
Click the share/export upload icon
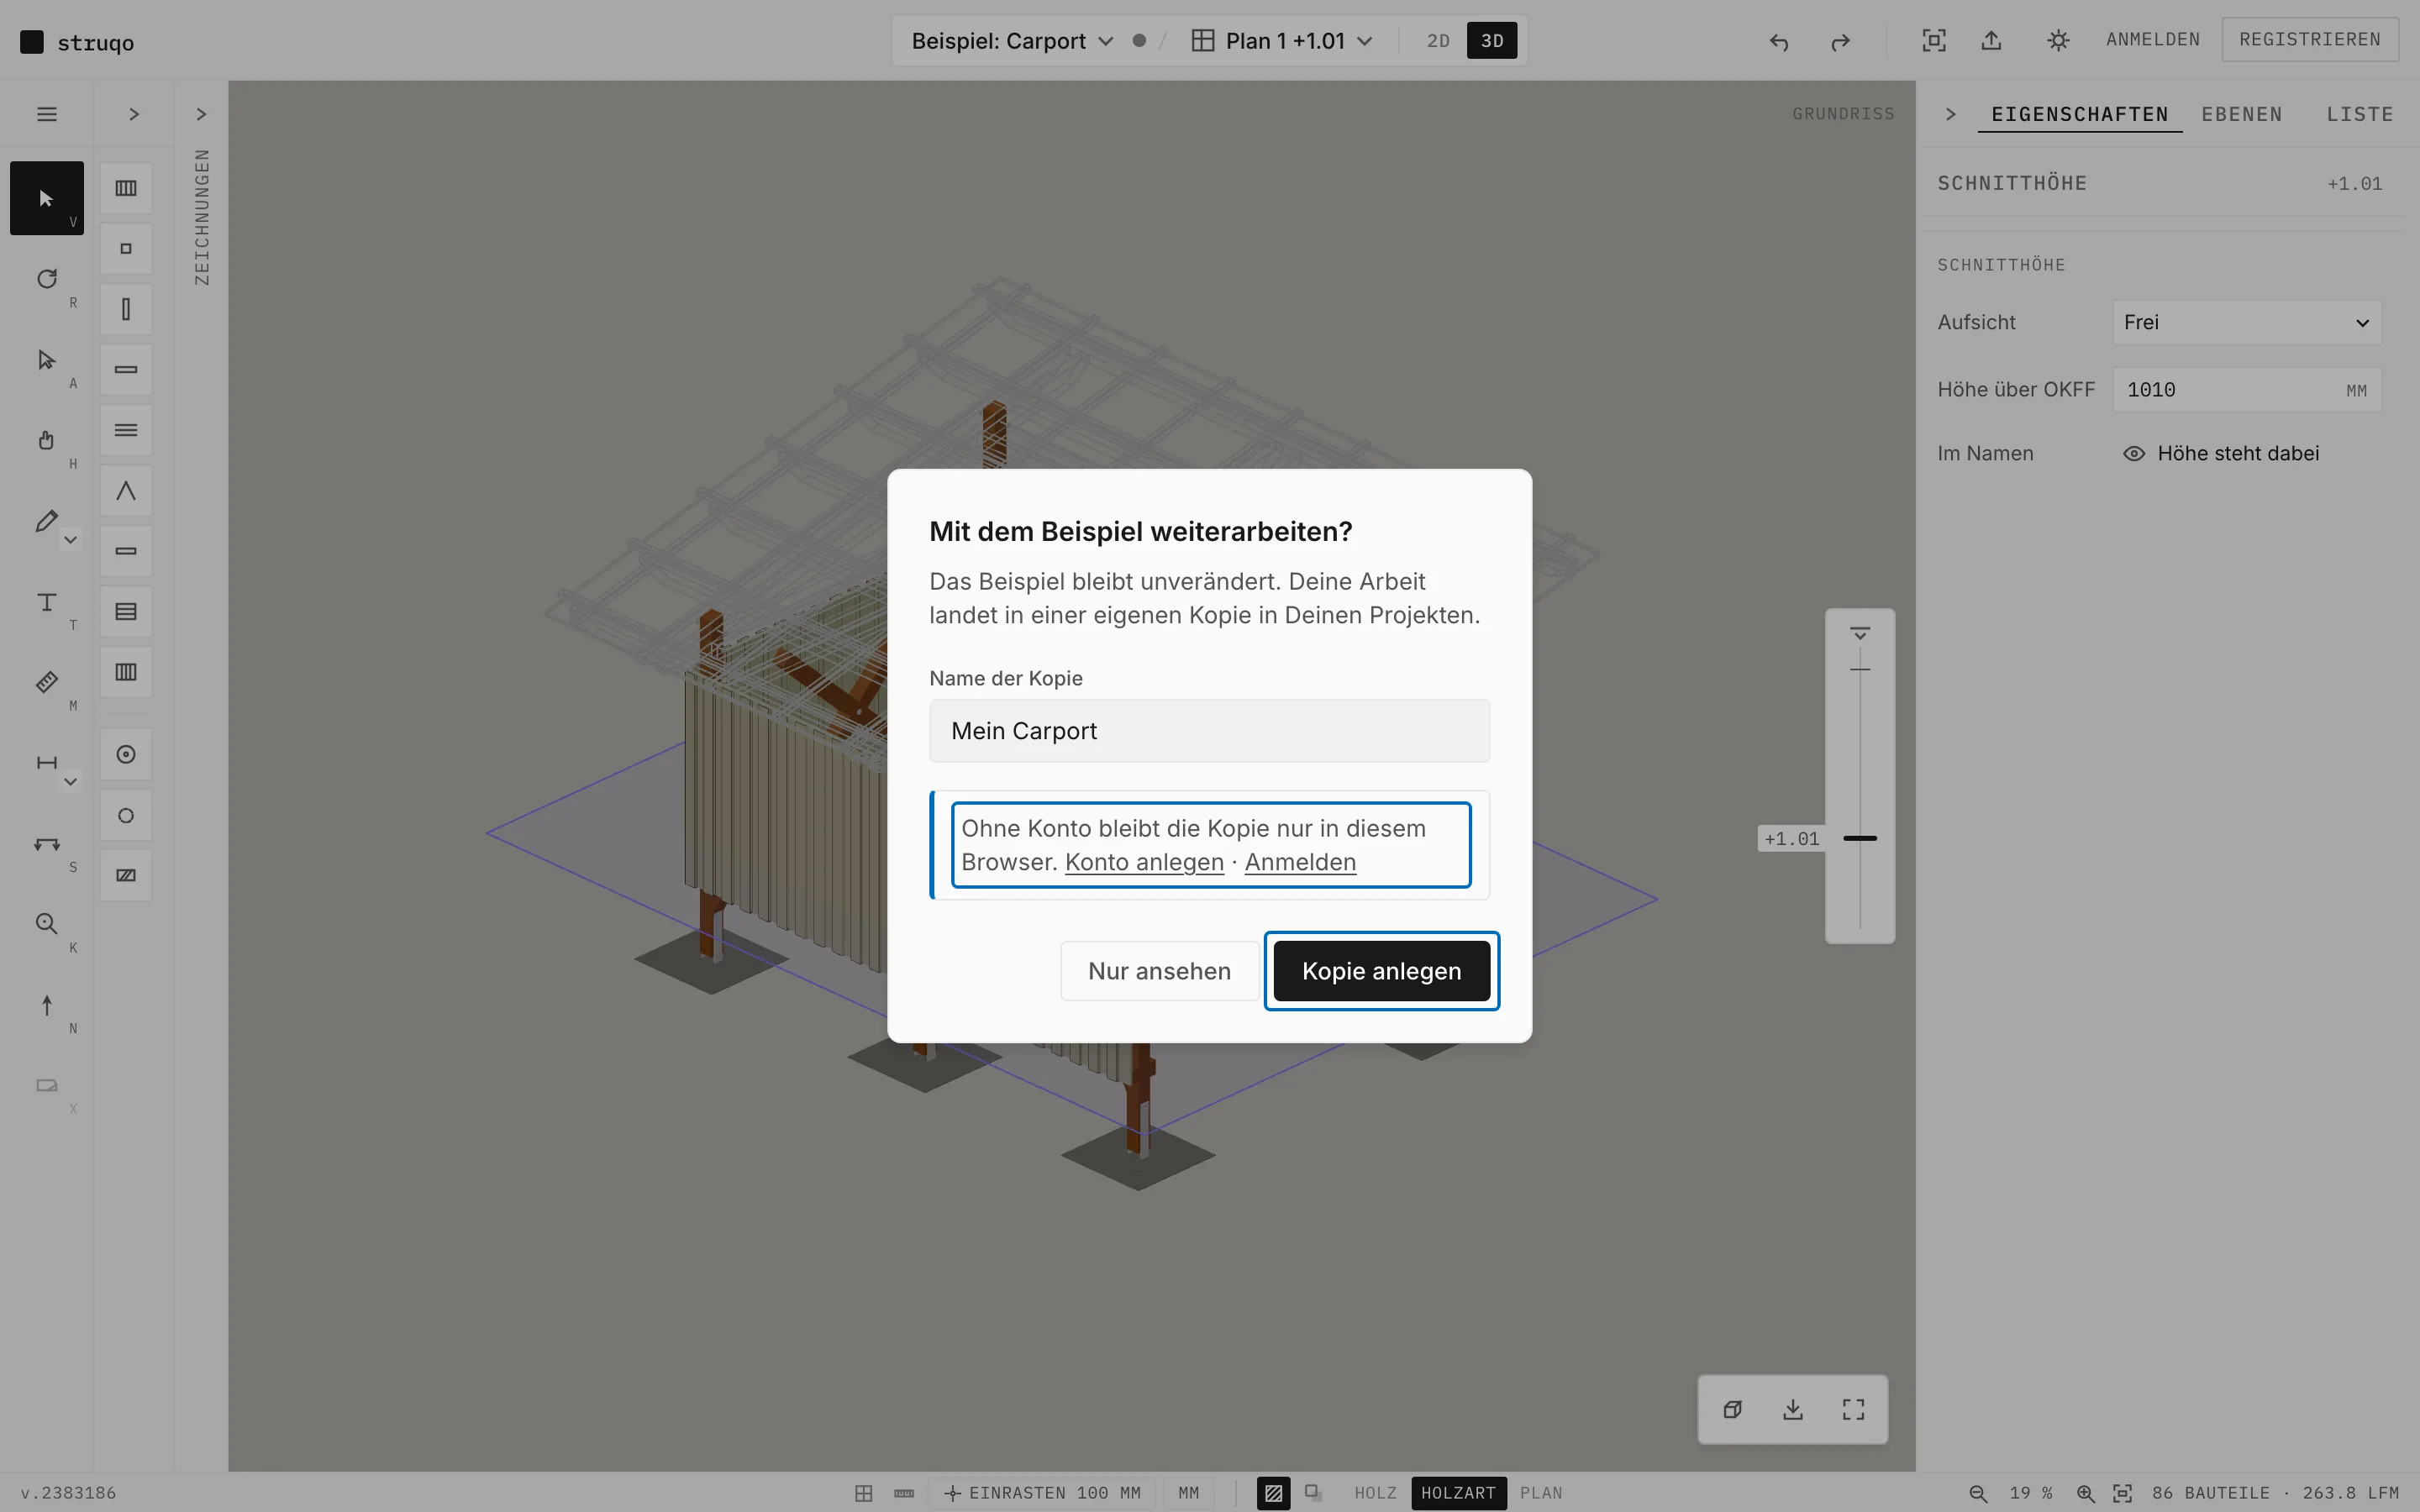coord(1991,40)
